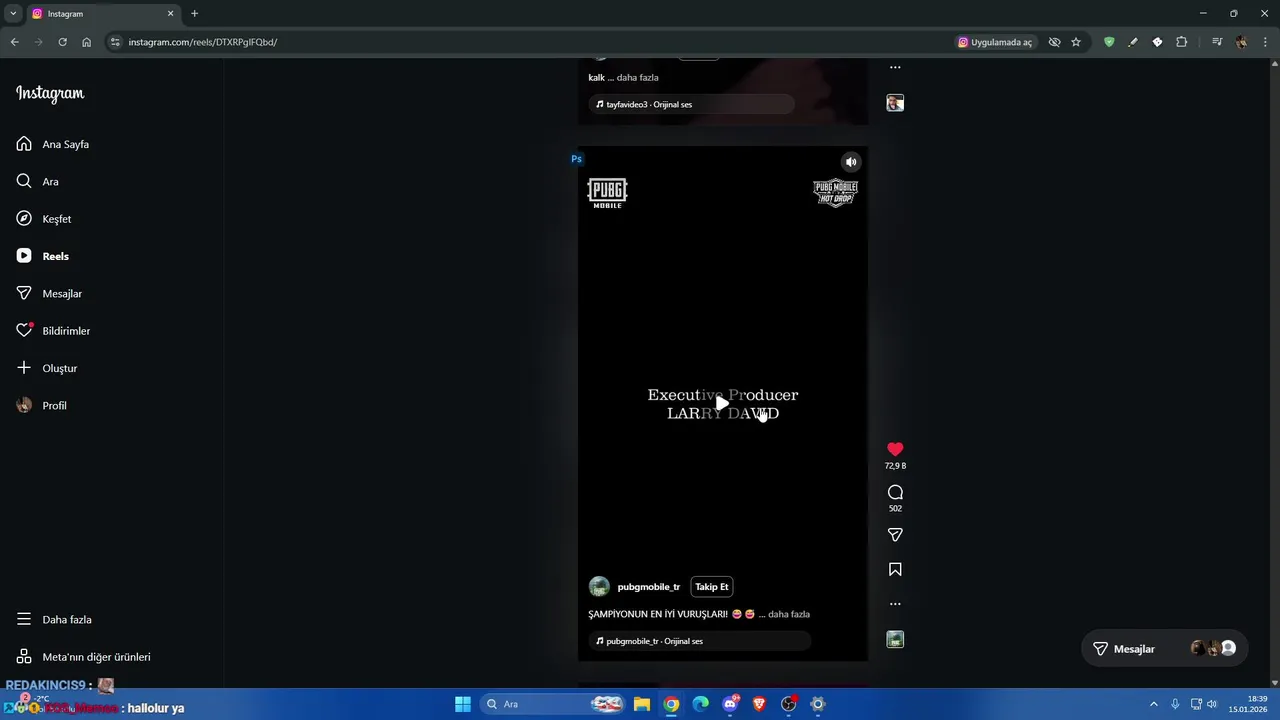Click the browser home button

point(86,42)
